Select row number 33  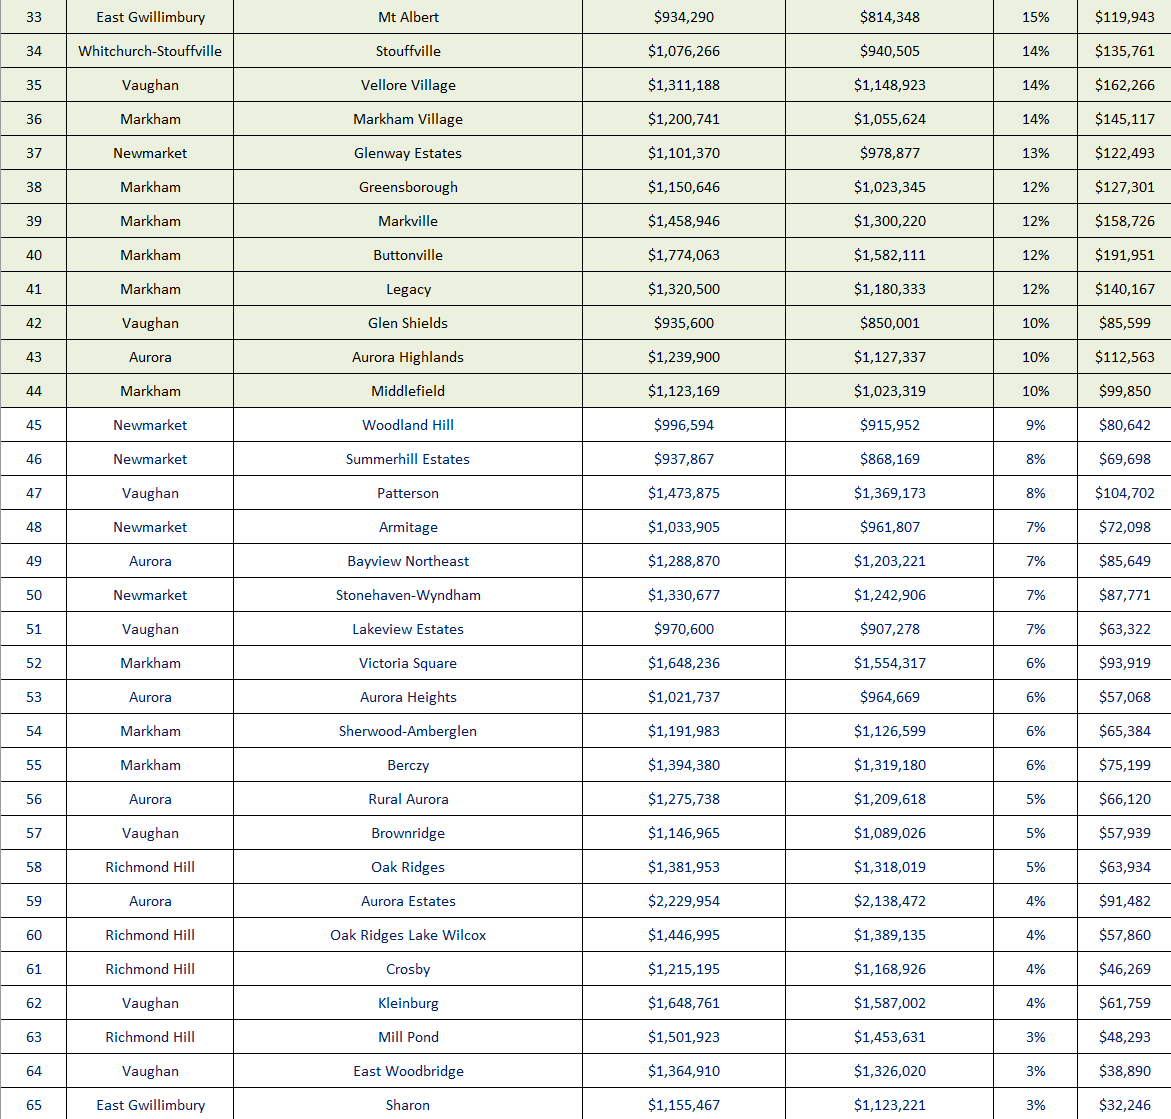coord(34,17)
